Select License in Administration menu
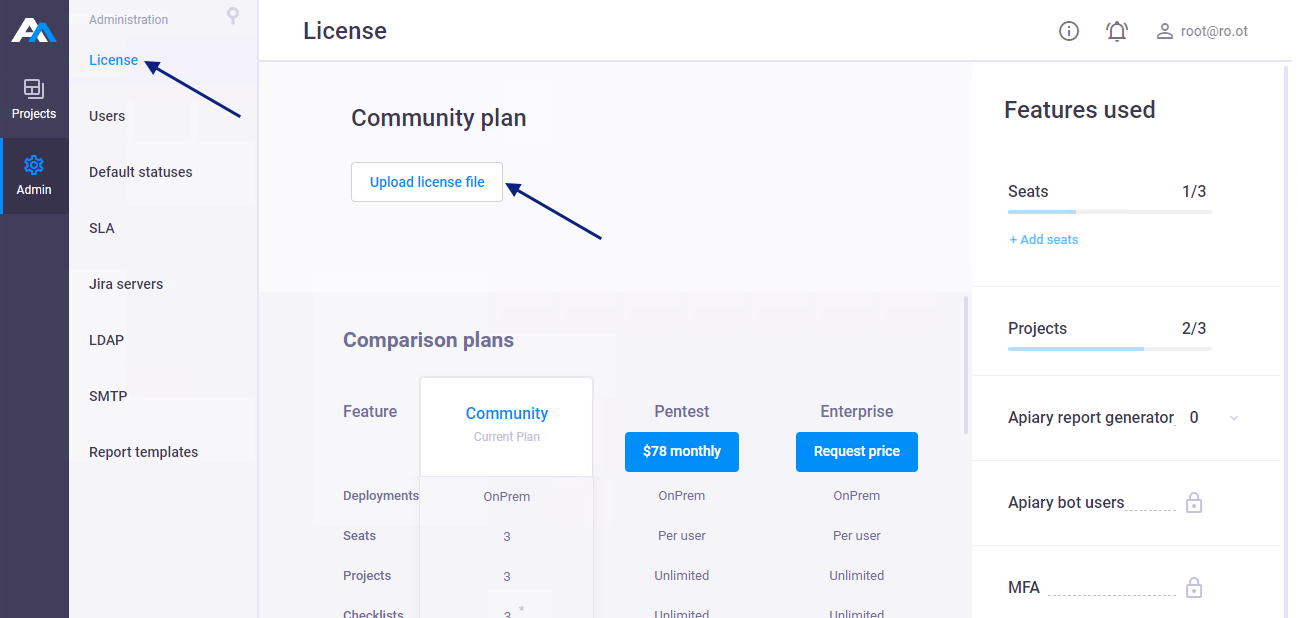1298x618 pixels. click(113, 60)
